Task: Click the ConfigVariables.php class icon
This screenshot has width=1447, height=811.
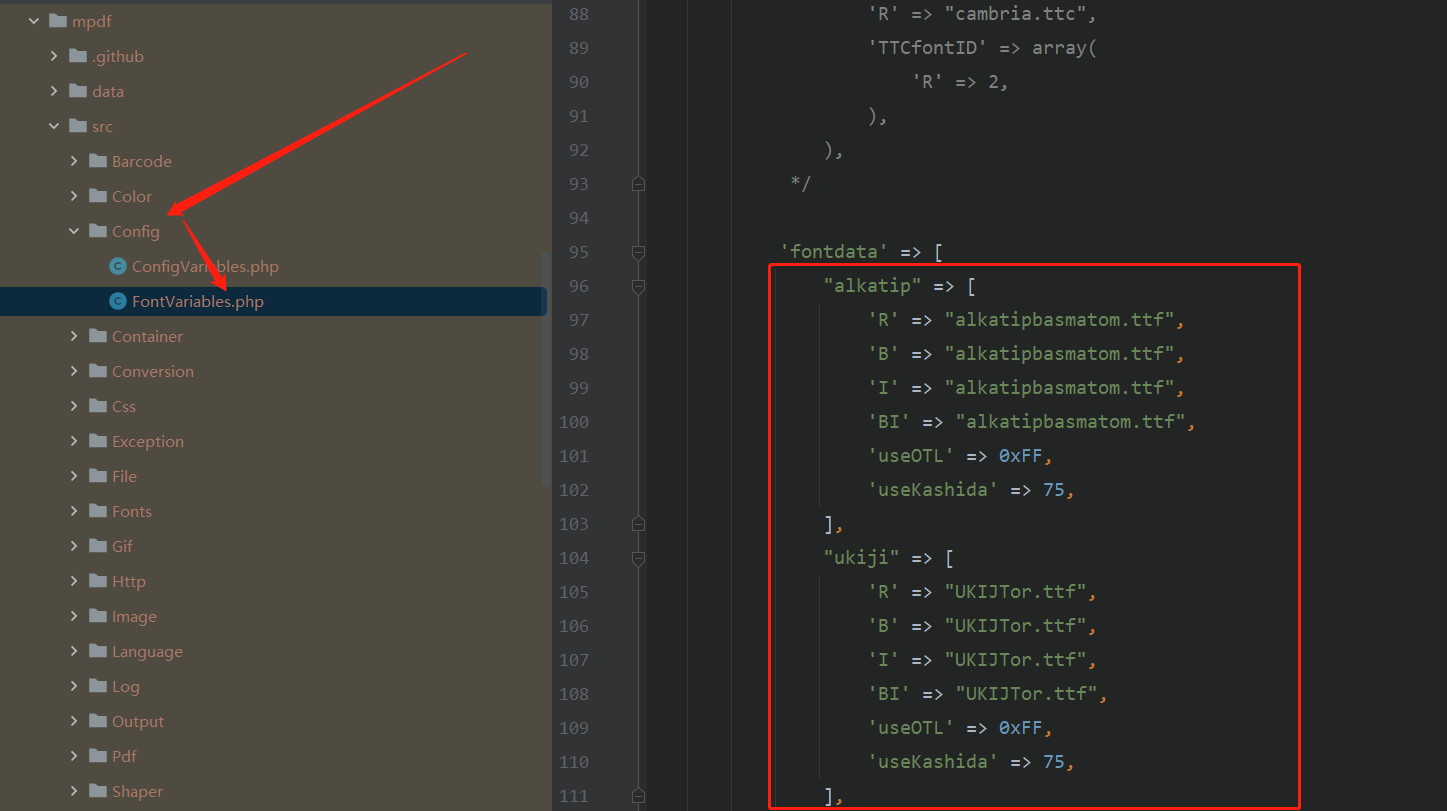Action: (117, 266)
